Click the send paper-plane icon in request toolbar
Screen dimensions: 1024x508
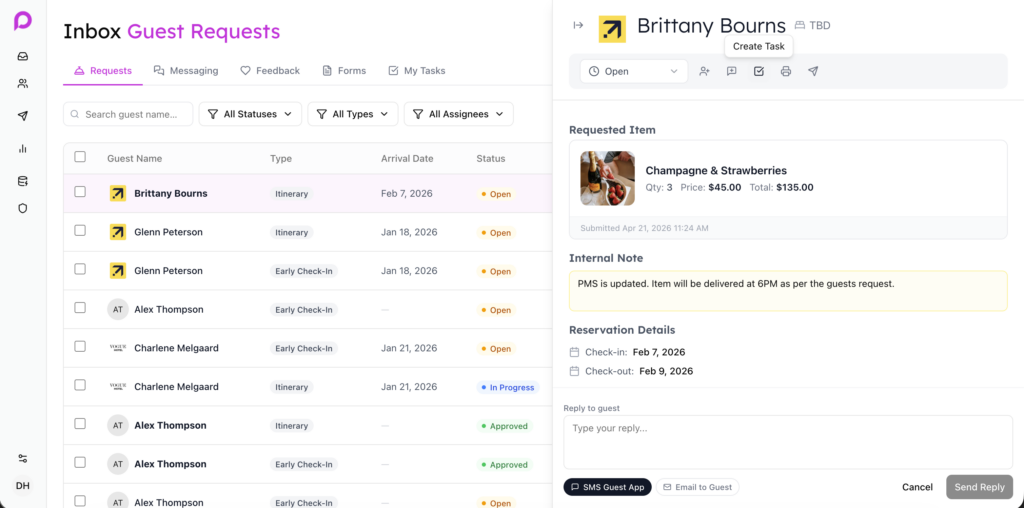pyautogui.click(x=813, y=71)
